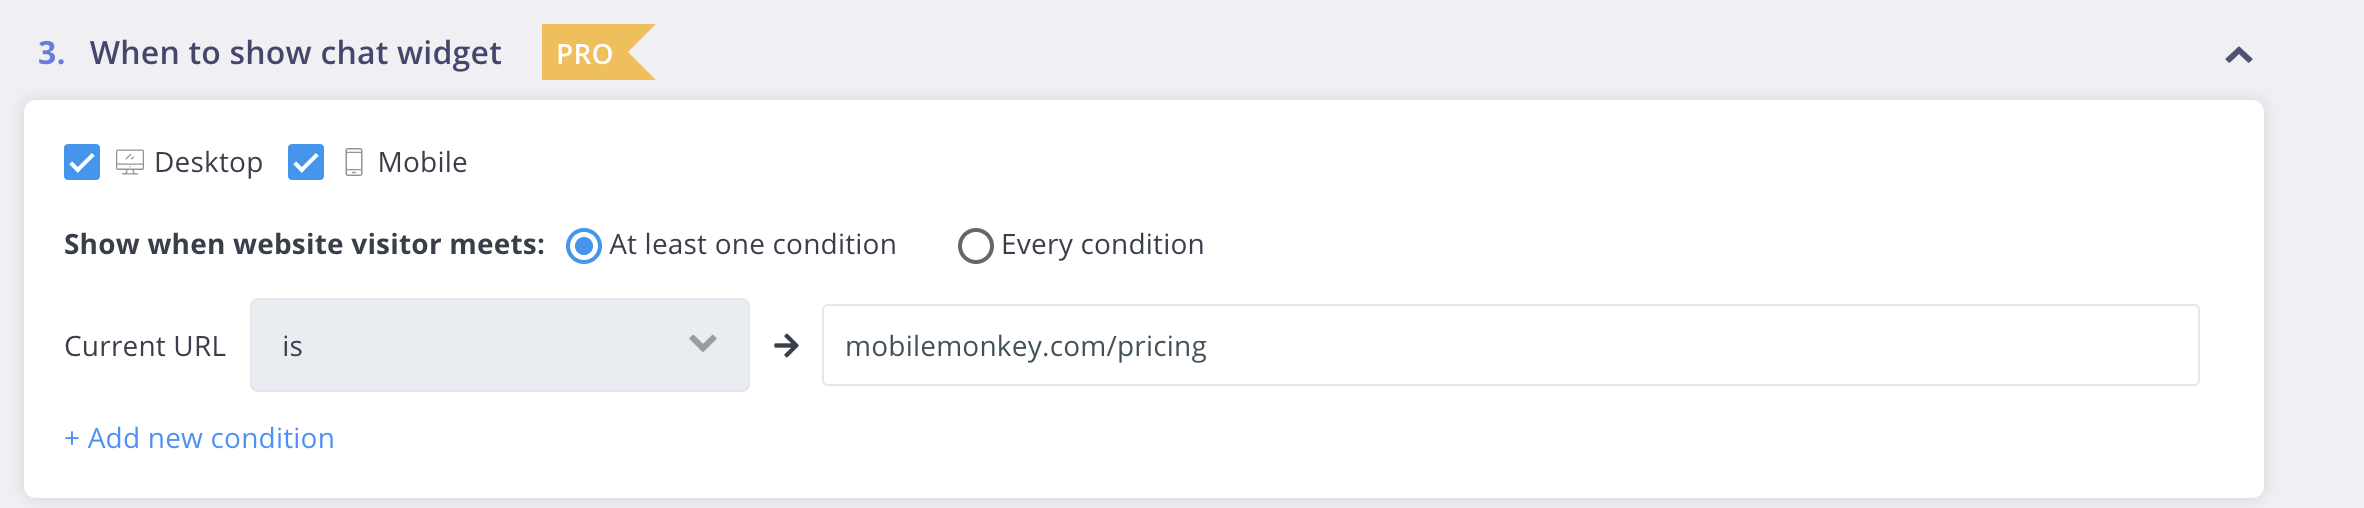Image resolution: width=2364 pixels, height=508 pixels.
Task: Click the mobile phone icon
Action: (x=354, y=162)
